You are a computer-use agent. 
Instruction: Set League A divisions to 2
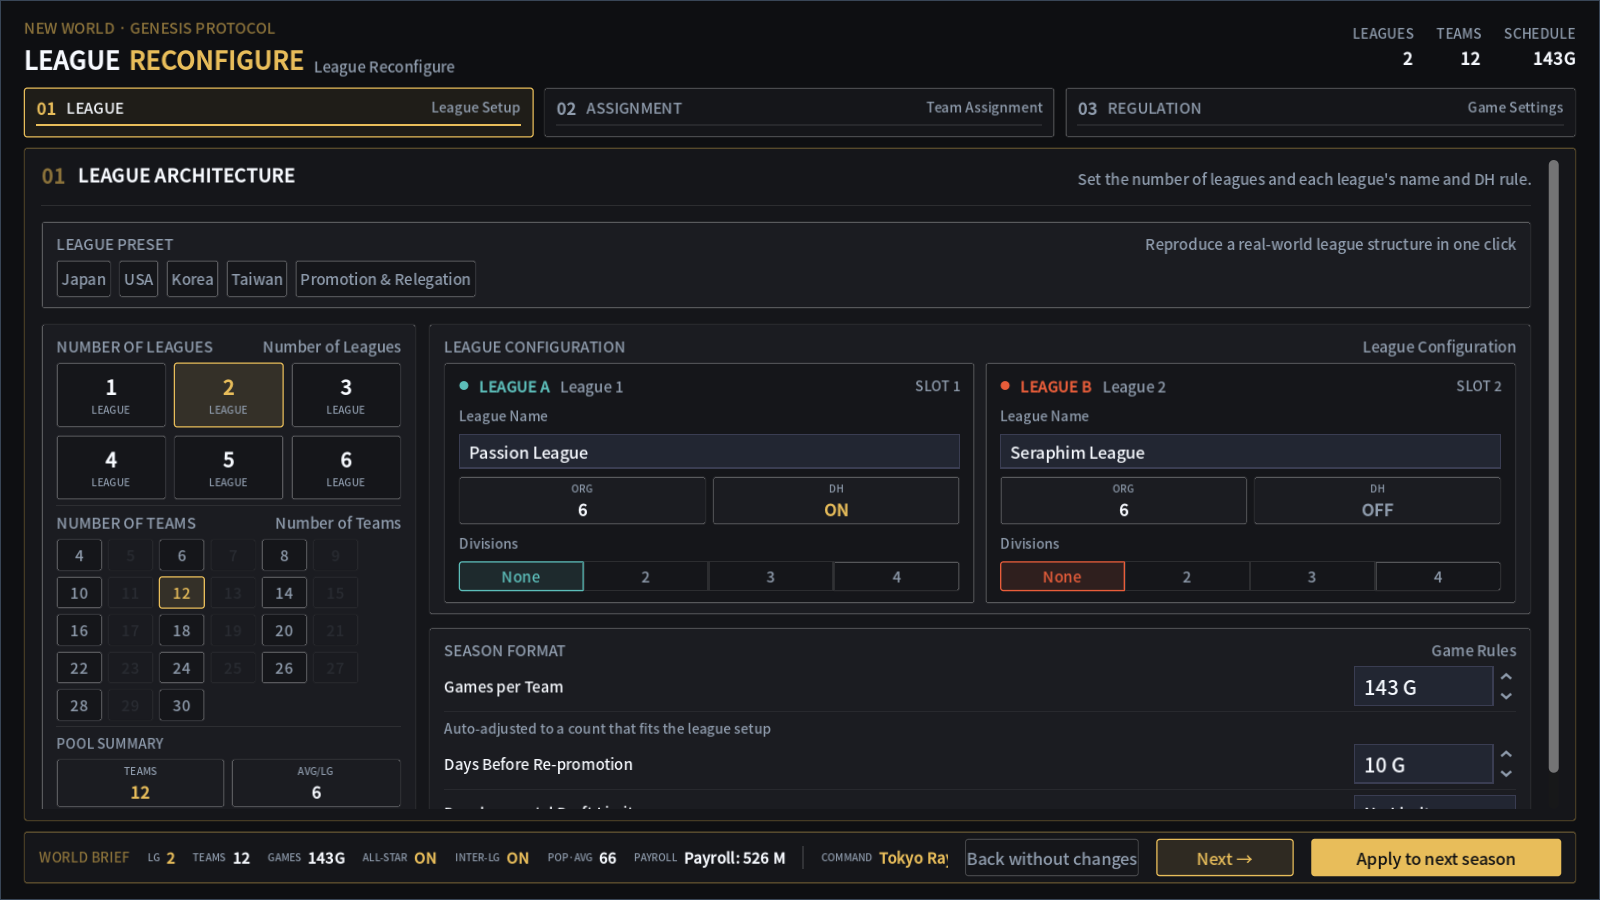coord(646,577)
